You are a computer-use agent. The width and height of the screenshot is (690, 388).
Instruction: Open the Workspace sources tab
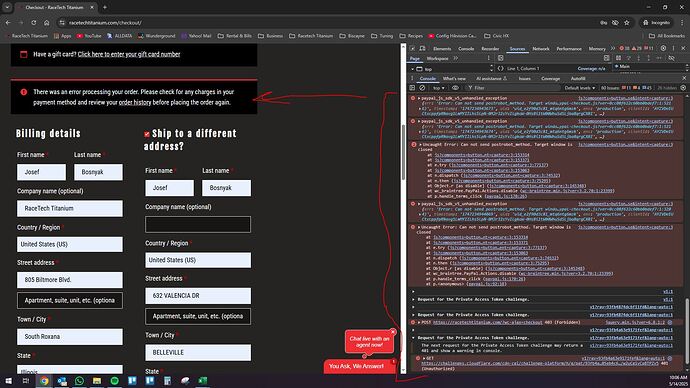437,59
